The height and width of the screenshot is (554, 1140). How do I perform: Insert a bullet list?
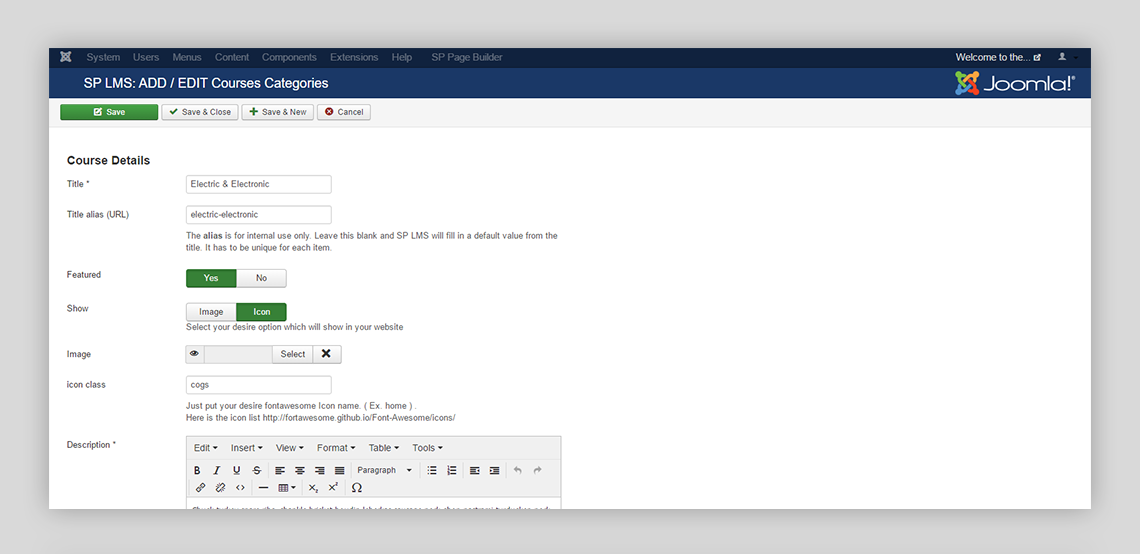(x=432, y=470)
